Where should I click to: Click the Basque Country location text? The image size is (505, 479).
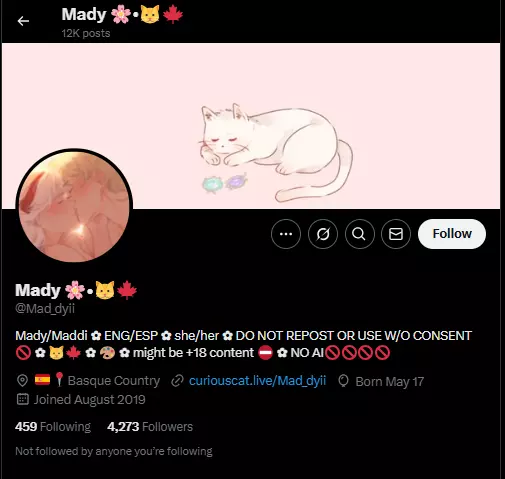tap(114, 381)
